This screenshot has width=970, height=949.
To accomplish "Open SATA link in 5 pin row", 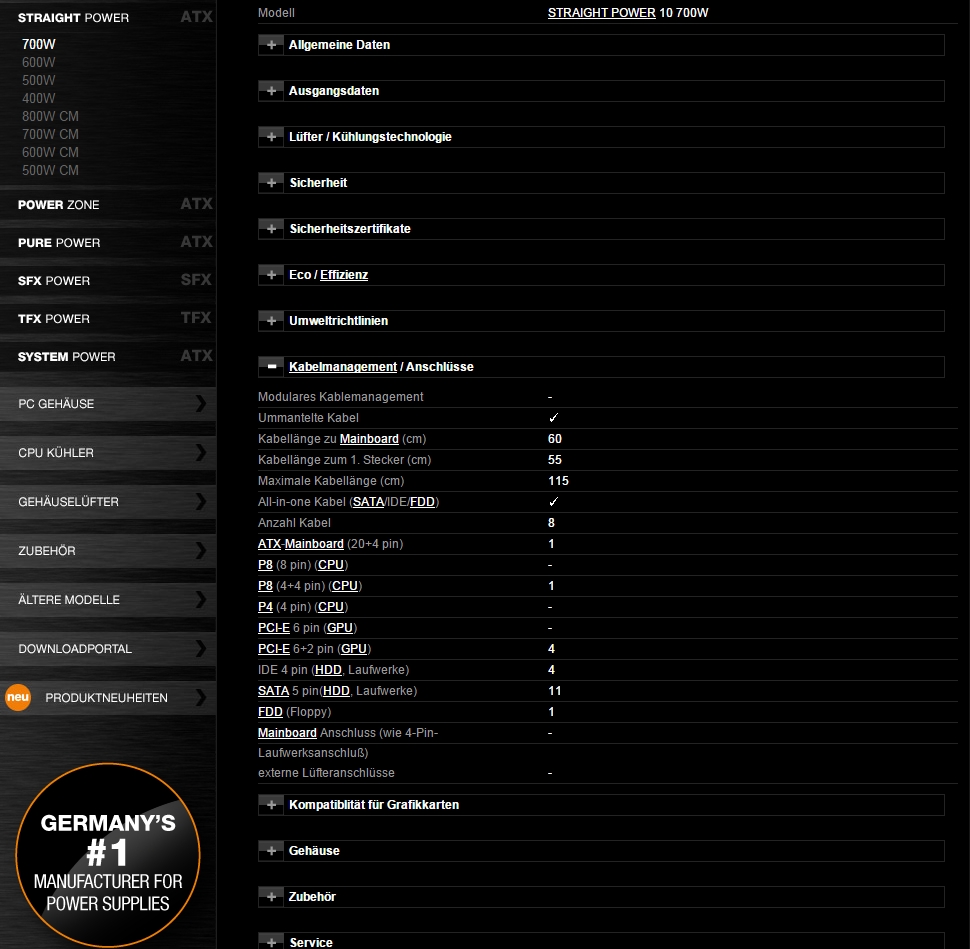I will pyautogui.click(x=273, y=691).
